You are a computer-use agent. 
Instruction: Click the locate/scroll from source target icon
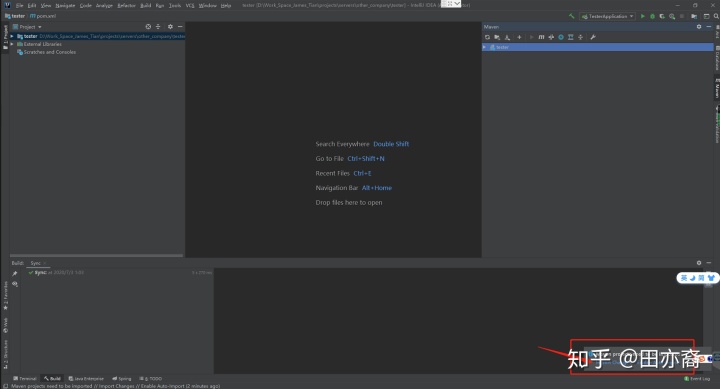tap(148, 27)
